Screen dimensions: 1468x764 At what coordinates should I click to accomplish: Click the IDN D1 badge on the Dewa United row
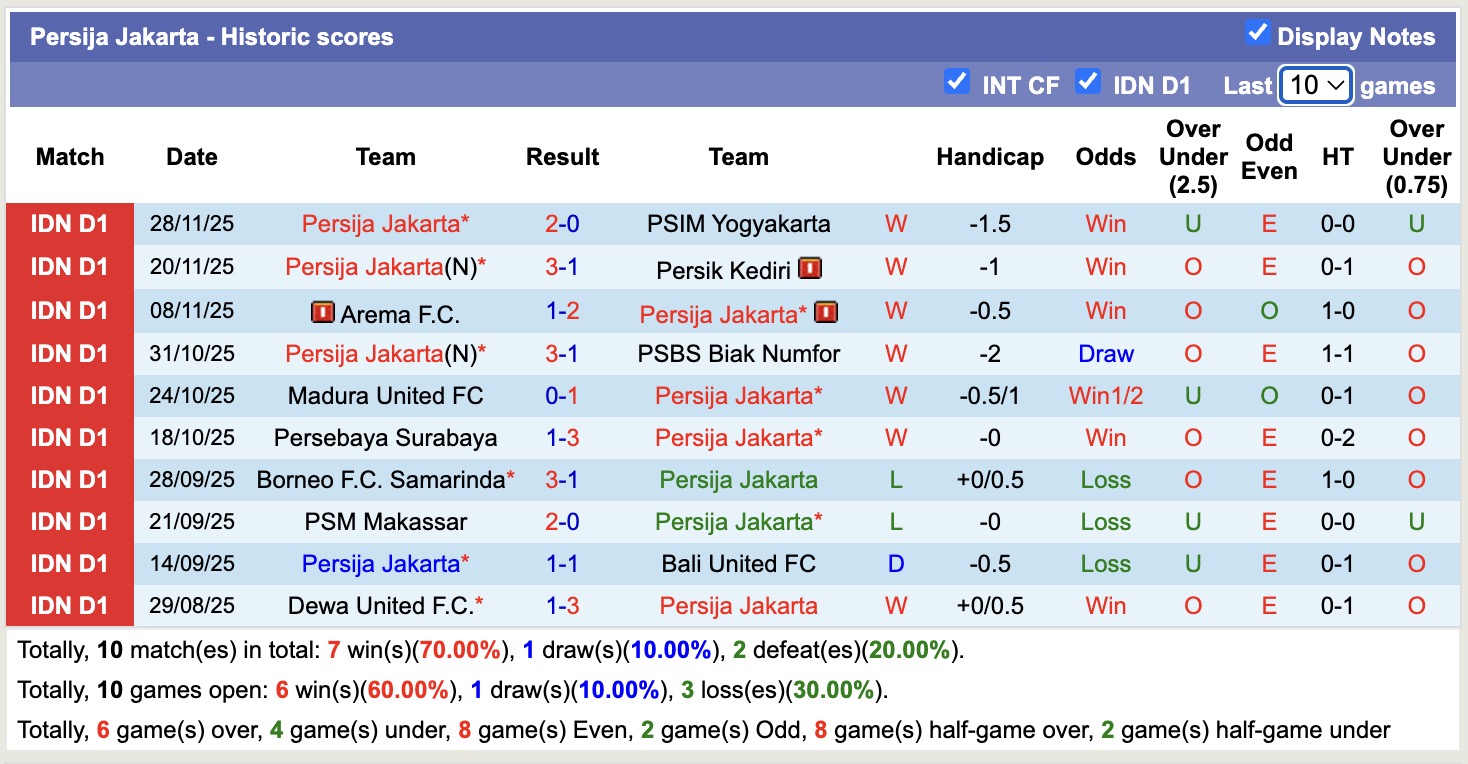pos(69,605)
